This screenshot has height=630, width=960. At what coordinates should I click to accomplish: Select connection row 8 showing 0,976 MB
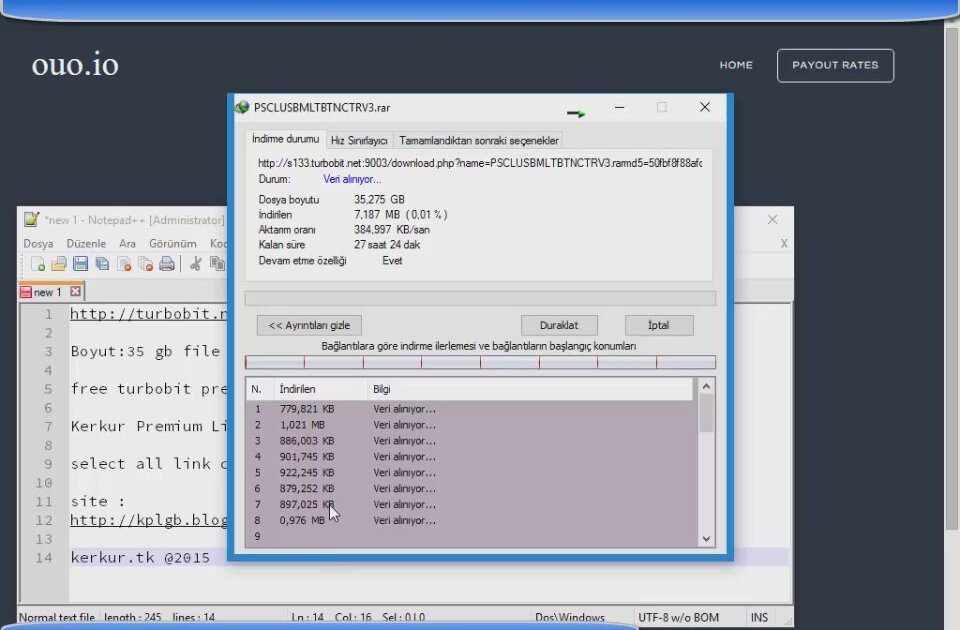click(x=471, y=520)
